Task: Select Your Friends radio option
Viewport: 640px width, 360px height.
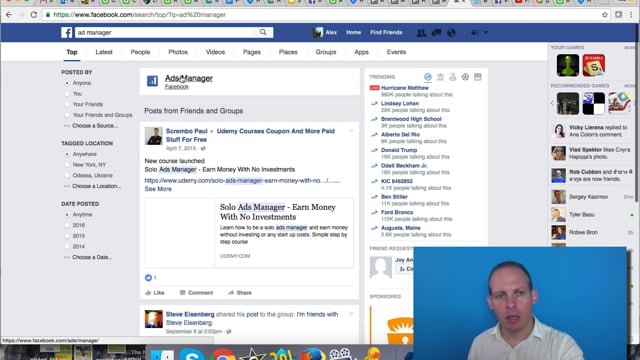Action: coord(67,104)
